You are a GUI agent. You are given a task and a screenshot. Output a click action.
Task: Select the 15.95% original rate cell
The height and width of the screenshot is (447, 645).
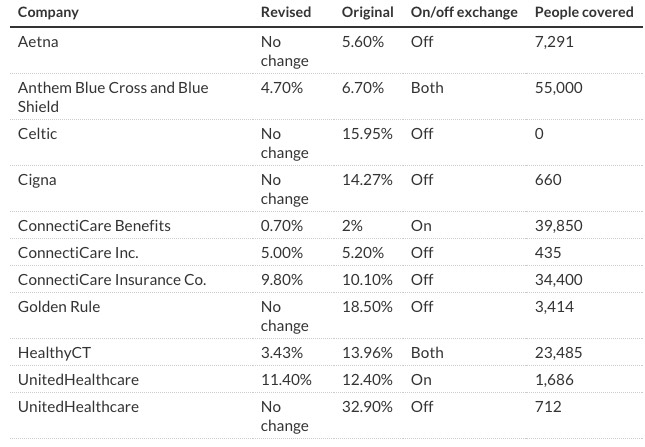(367, 134)
